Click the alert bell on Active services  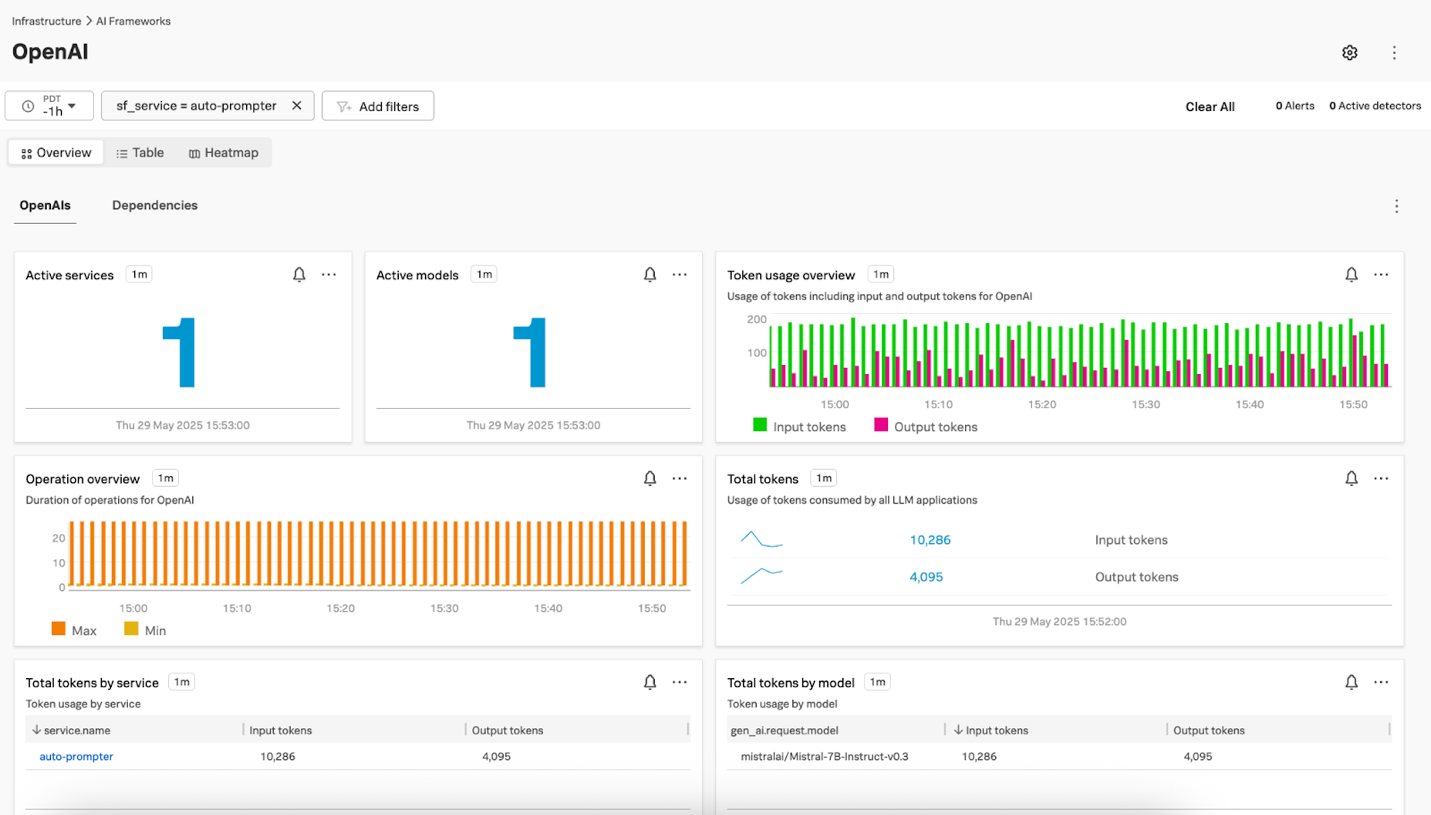click(299, 275)
